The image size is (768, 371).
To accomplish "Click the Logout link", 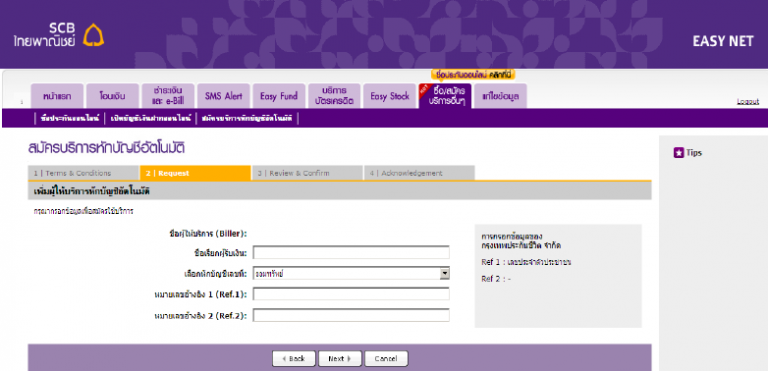I will tap(747, 101).
